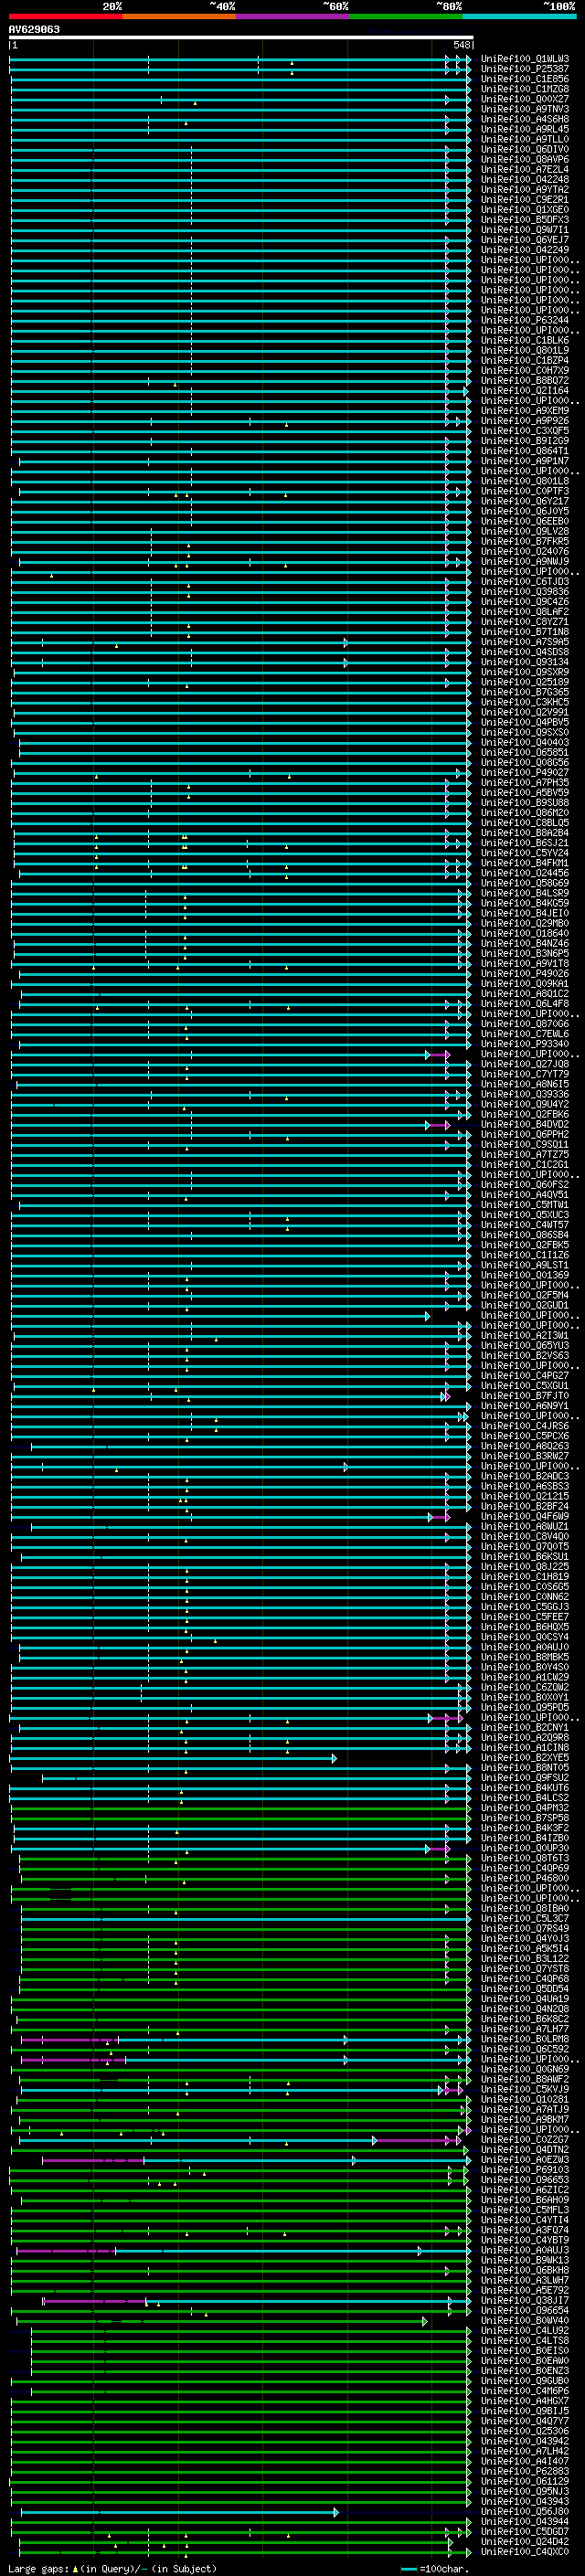Select UniRef100_Q4F6W9 entry
The image size is (585, 2576).
[x=525, y=1516]
